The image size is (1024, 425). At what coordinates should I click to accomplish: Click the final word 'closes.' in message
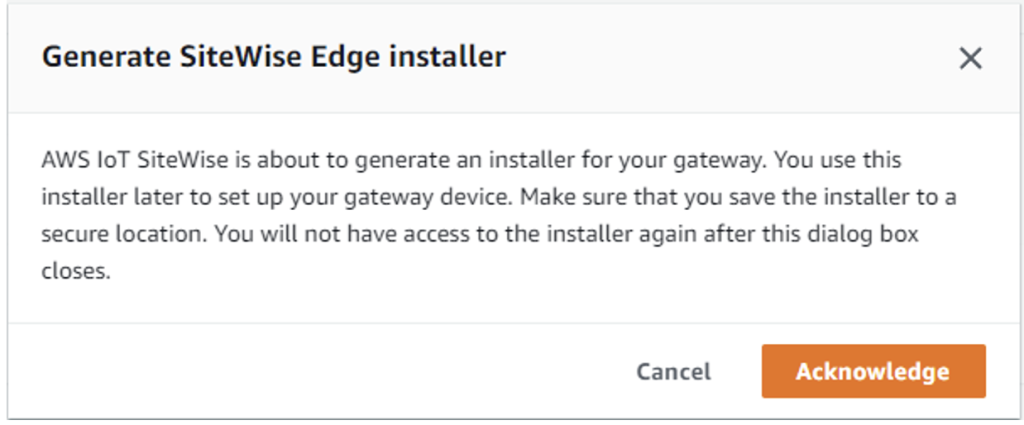click(x=73, y=271)
